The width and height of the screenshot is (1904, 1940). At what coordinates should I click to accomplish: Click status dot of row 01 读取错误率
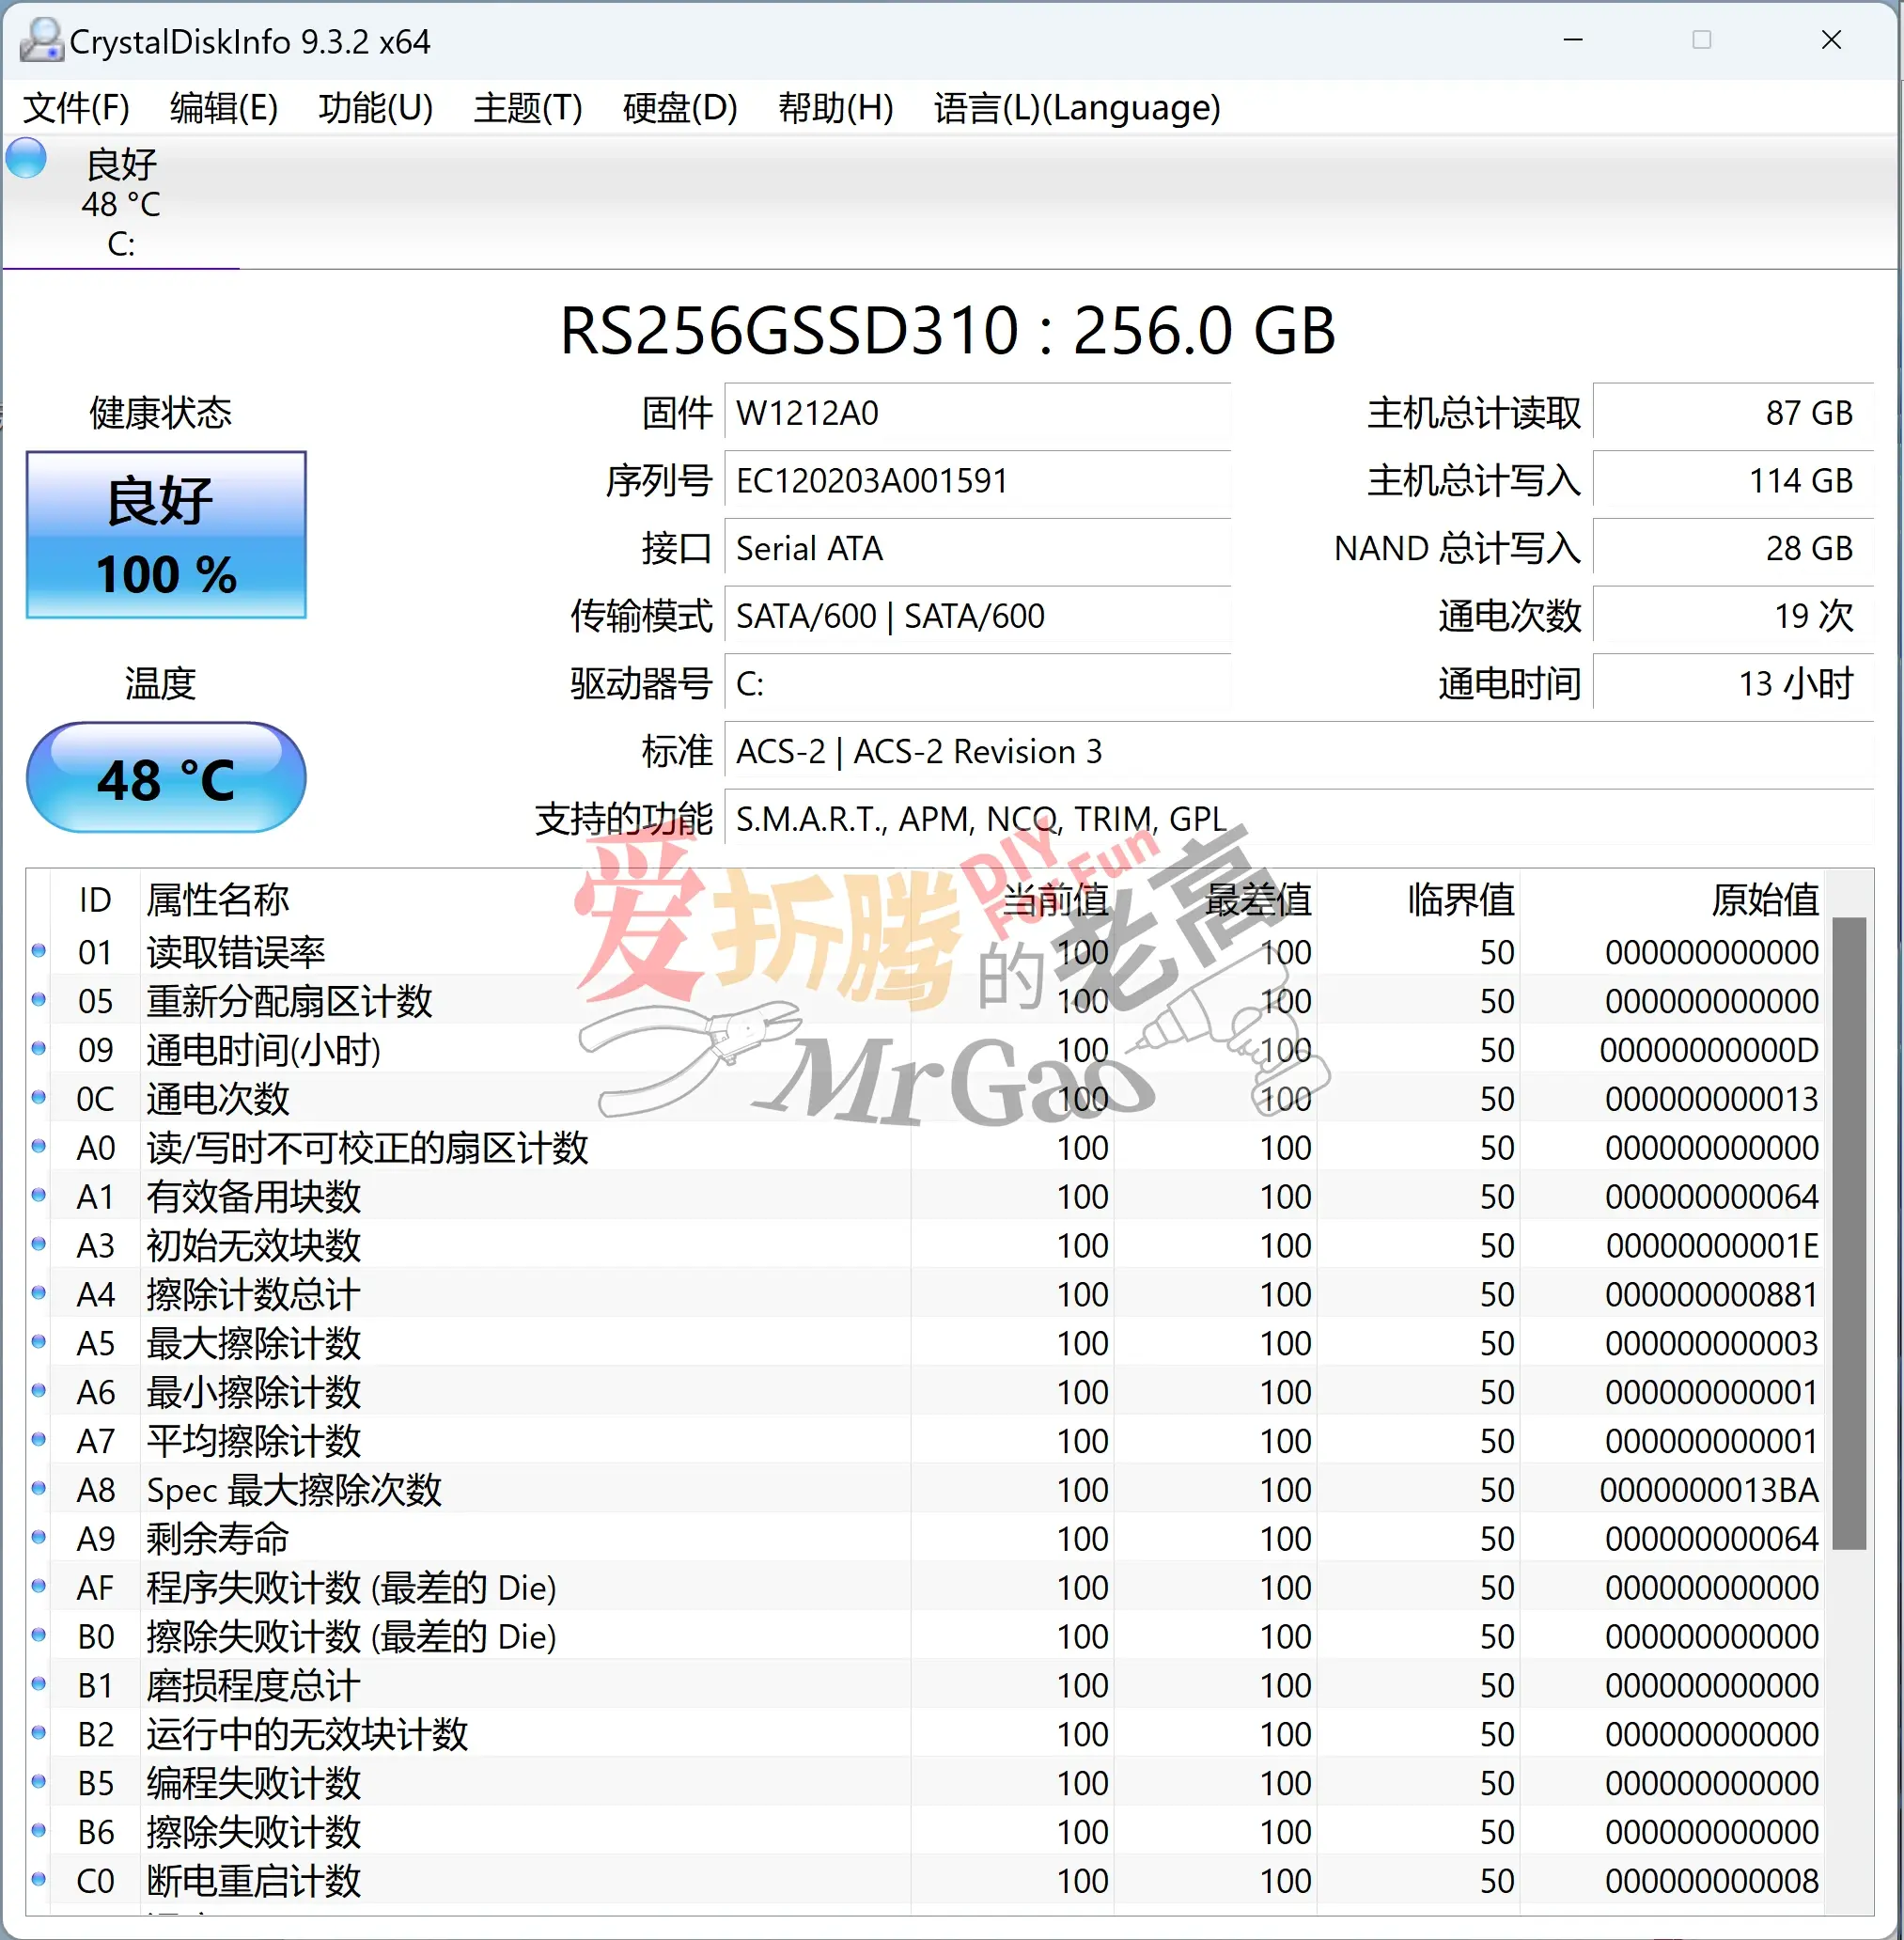click(x=39, y=951)
